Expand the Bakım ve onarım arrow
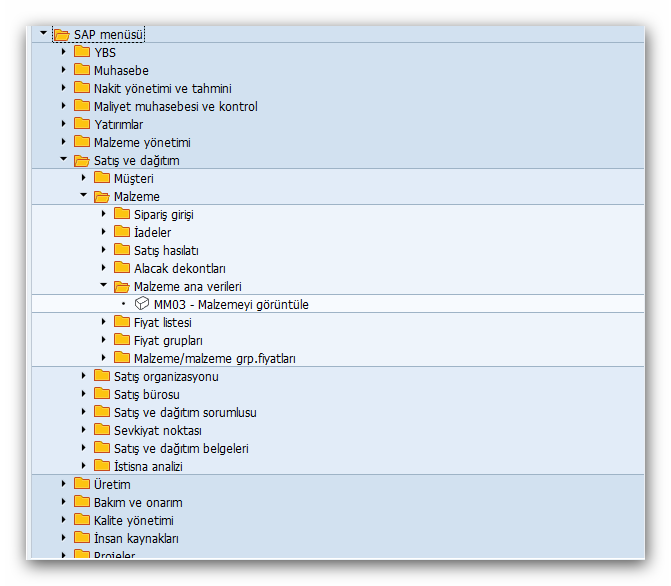Image resolution: width=671 pixels, height=586 pixels. pyautogui.click(x=63, y=502)
